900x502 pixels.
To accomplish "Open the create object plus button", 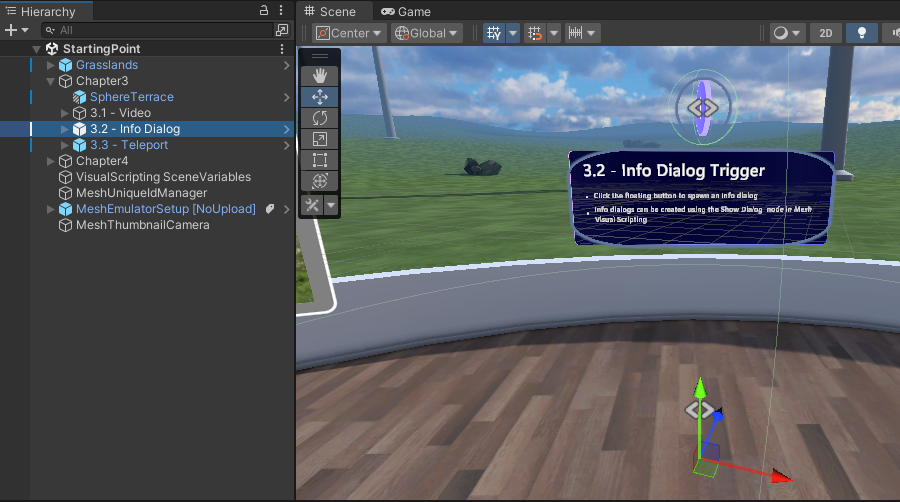I will tap(11, 30).
